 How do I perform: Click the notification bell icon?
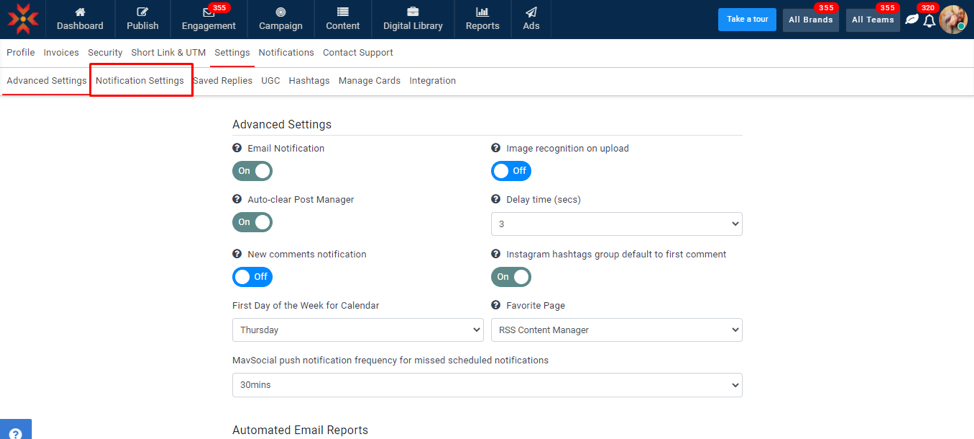929,21
